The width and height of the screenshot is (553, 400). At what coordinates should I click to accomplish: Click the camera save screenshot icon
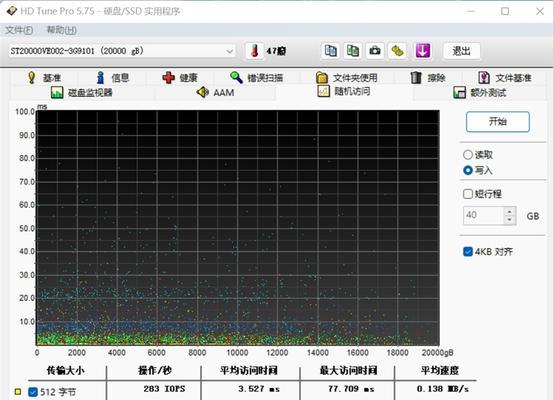pos(375,51)
